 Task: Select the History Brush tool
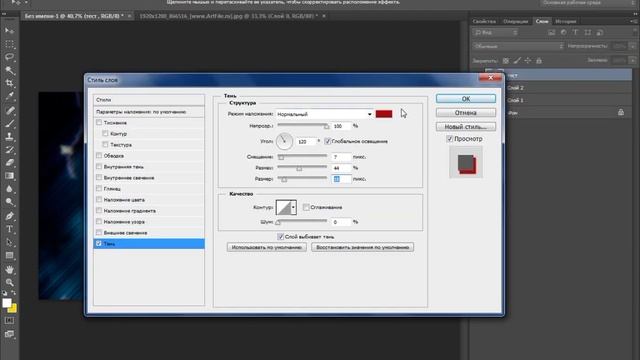point(9,150)
